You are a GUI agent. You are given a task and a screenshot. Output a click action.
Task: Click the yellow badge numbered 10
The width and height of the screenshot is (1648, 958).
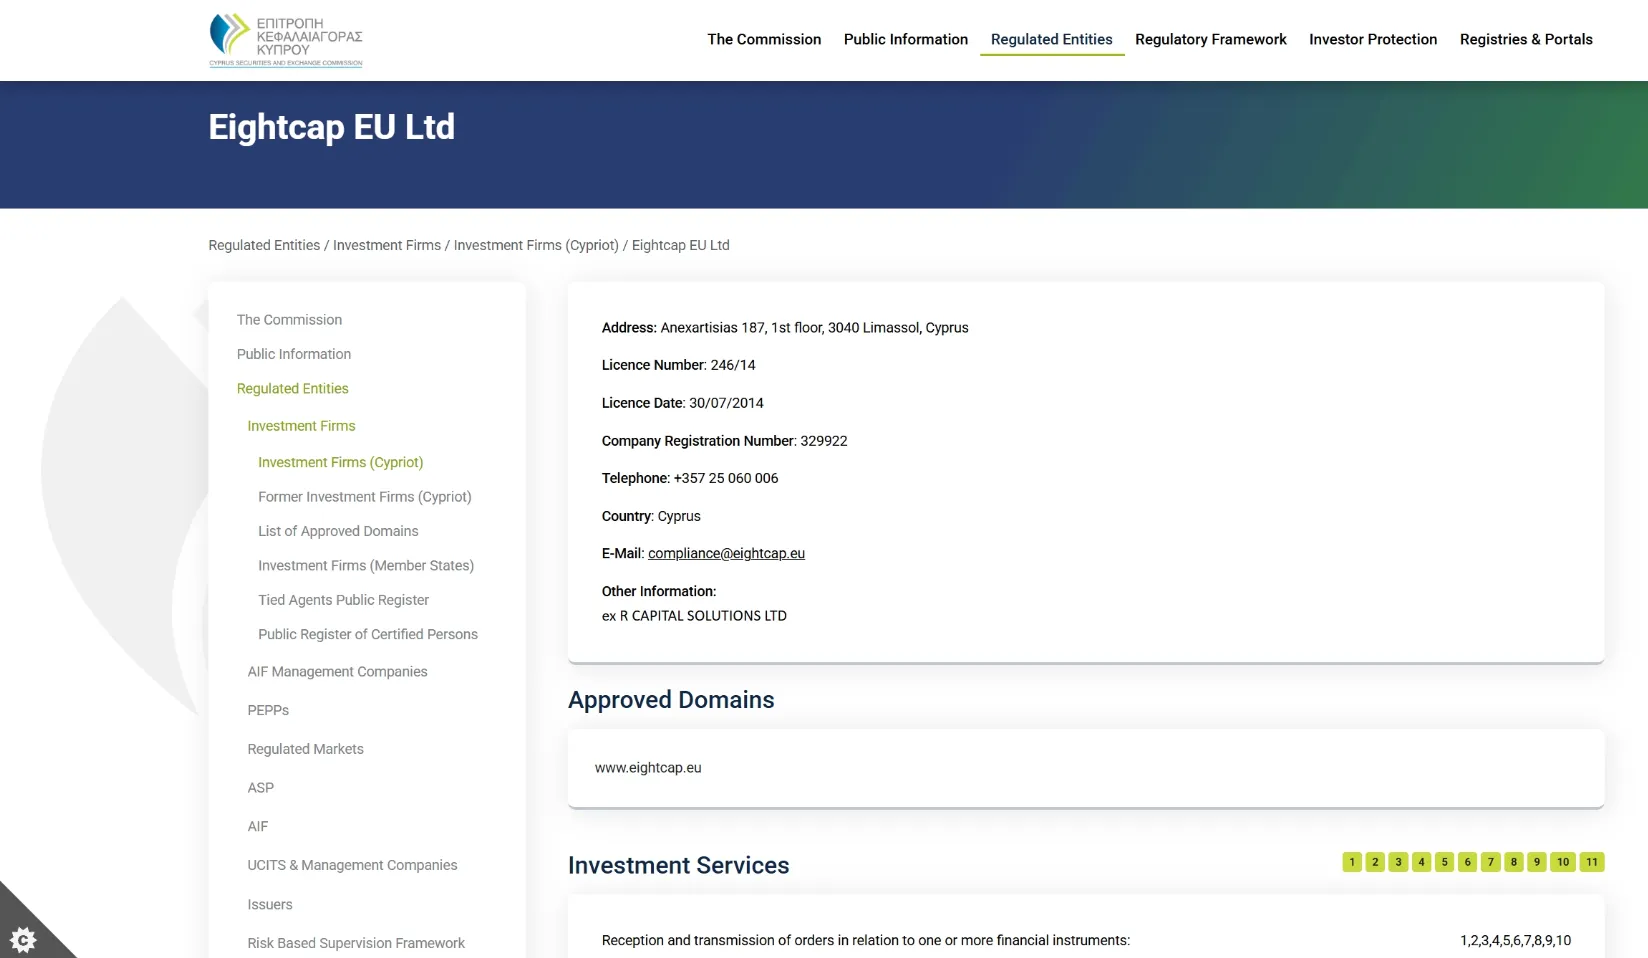[x=1563, y=862]
